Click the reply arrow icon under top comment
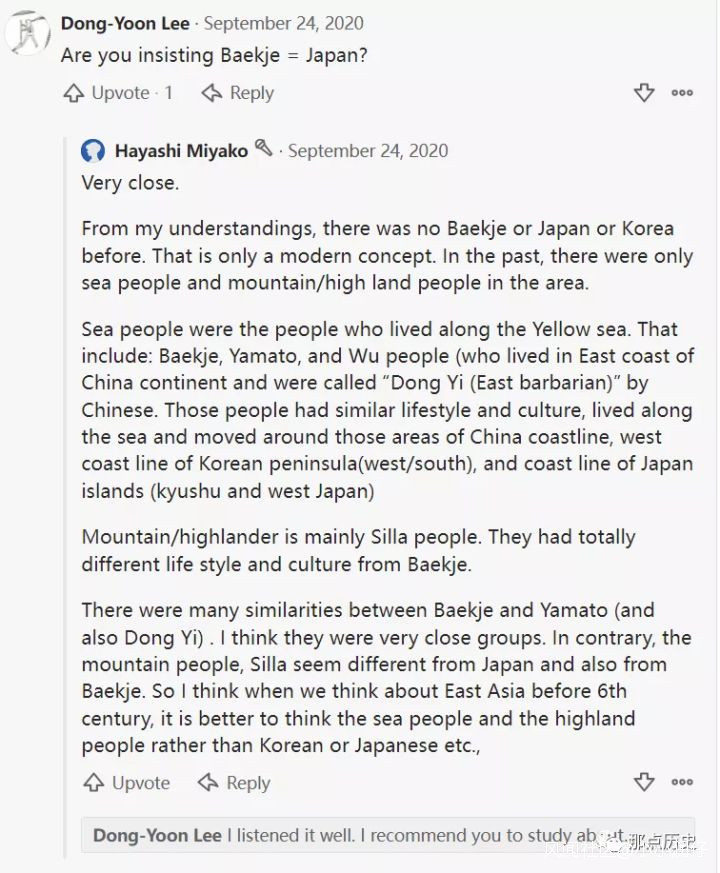Screen dimensions: 720x873 tap(211, 93)
